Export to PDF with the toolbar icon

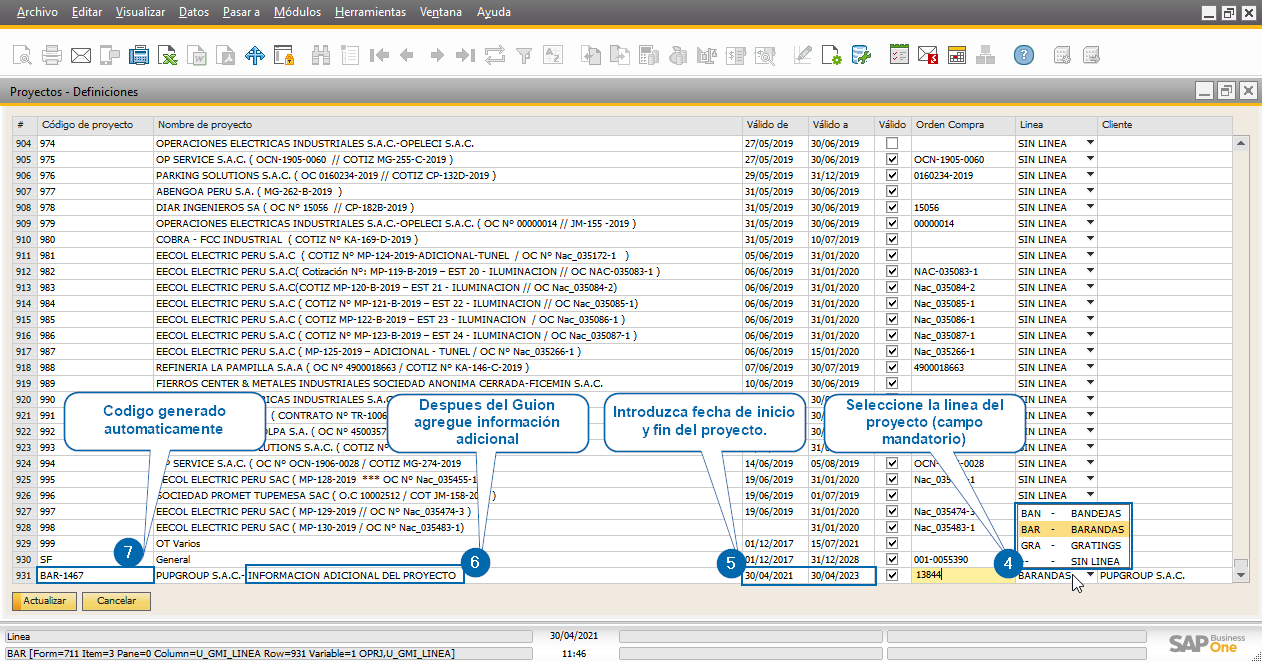coord(226,55)
